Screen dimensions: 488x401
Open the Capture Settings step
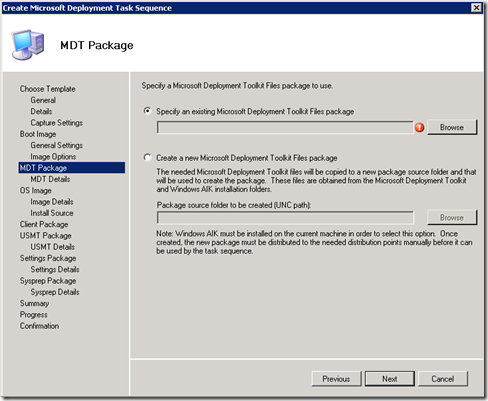[57, 123]
